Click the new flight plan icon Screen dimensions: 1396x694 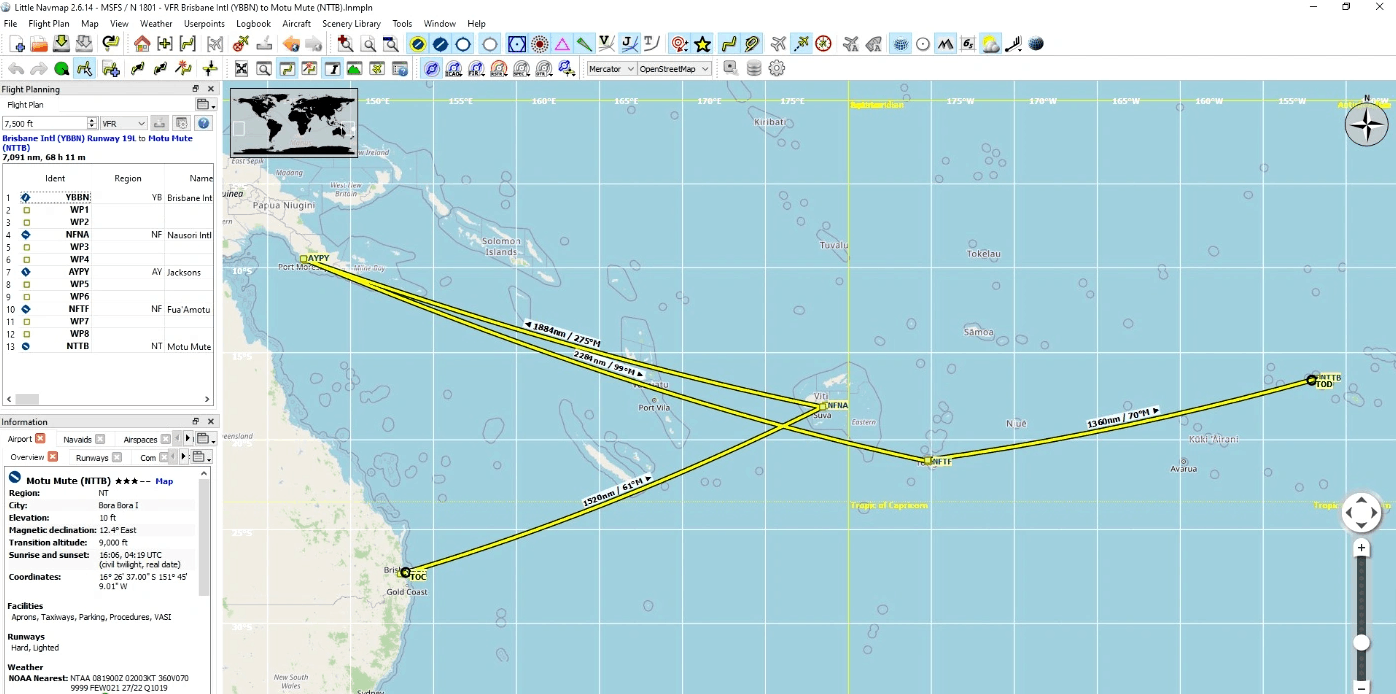point(17,44)
